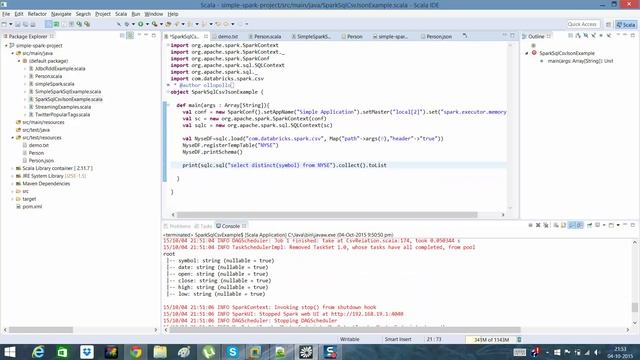Click the Save toolbar icon
Viewport: 640px width, 360px height.
pos(18,24)
